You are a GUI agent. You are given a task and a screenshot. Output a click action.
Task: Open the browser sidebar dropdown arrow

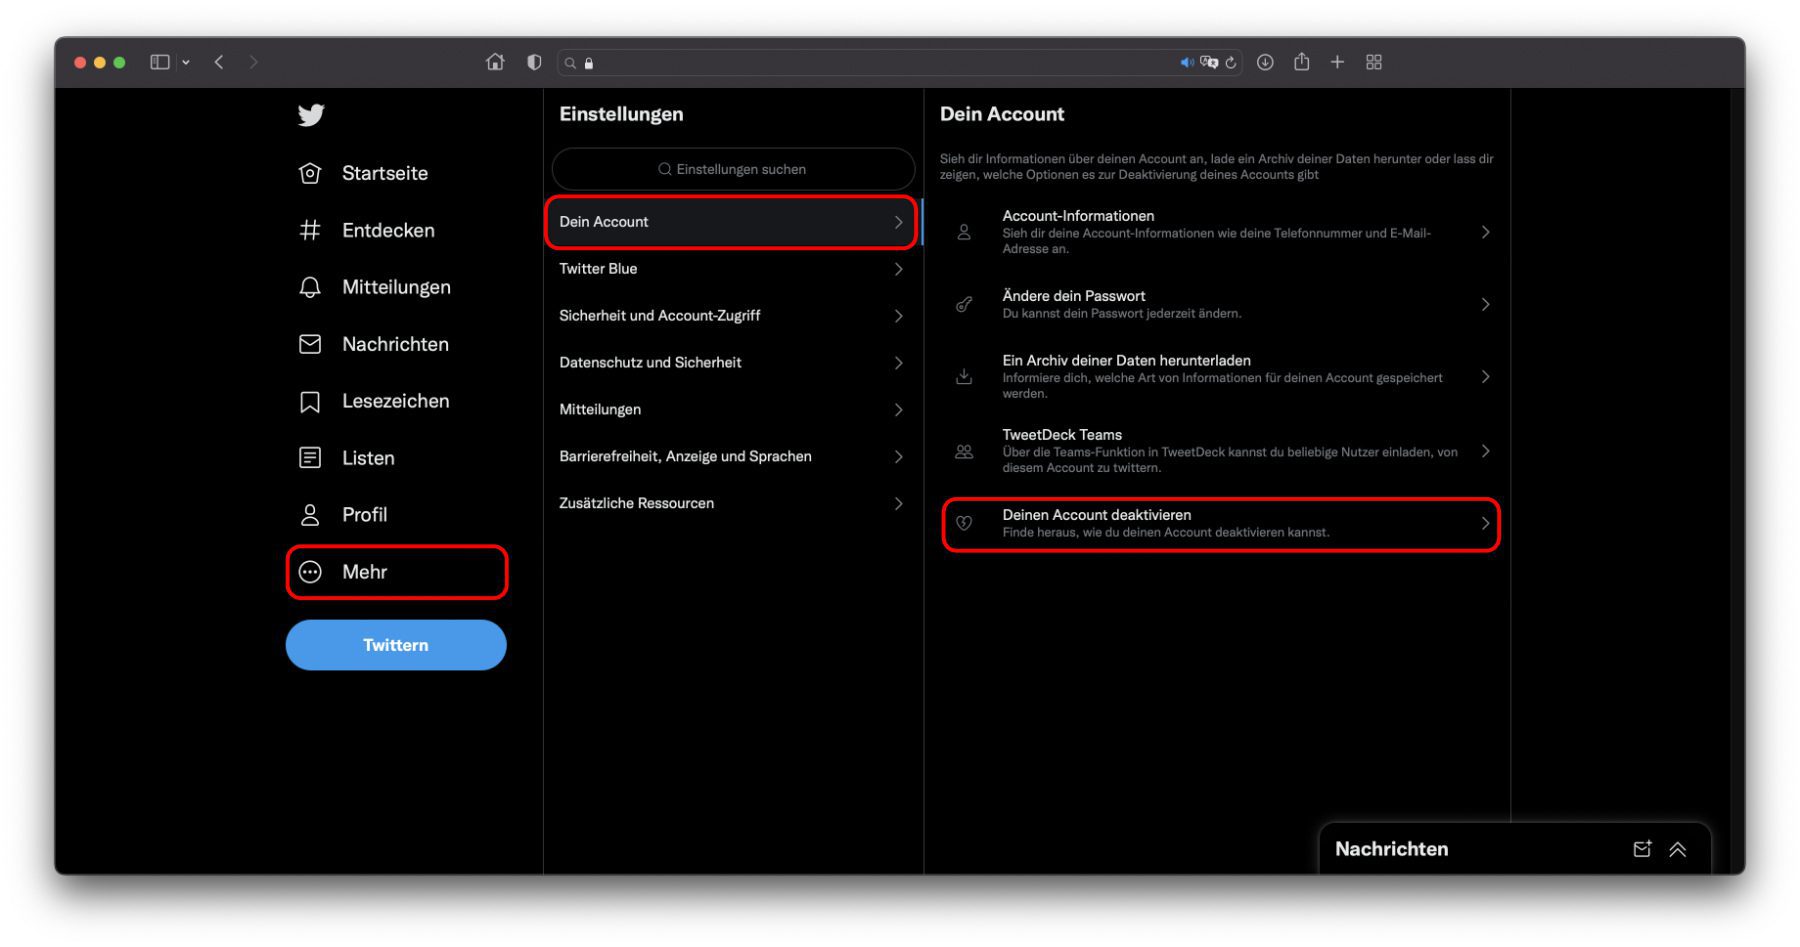[186, 62]
